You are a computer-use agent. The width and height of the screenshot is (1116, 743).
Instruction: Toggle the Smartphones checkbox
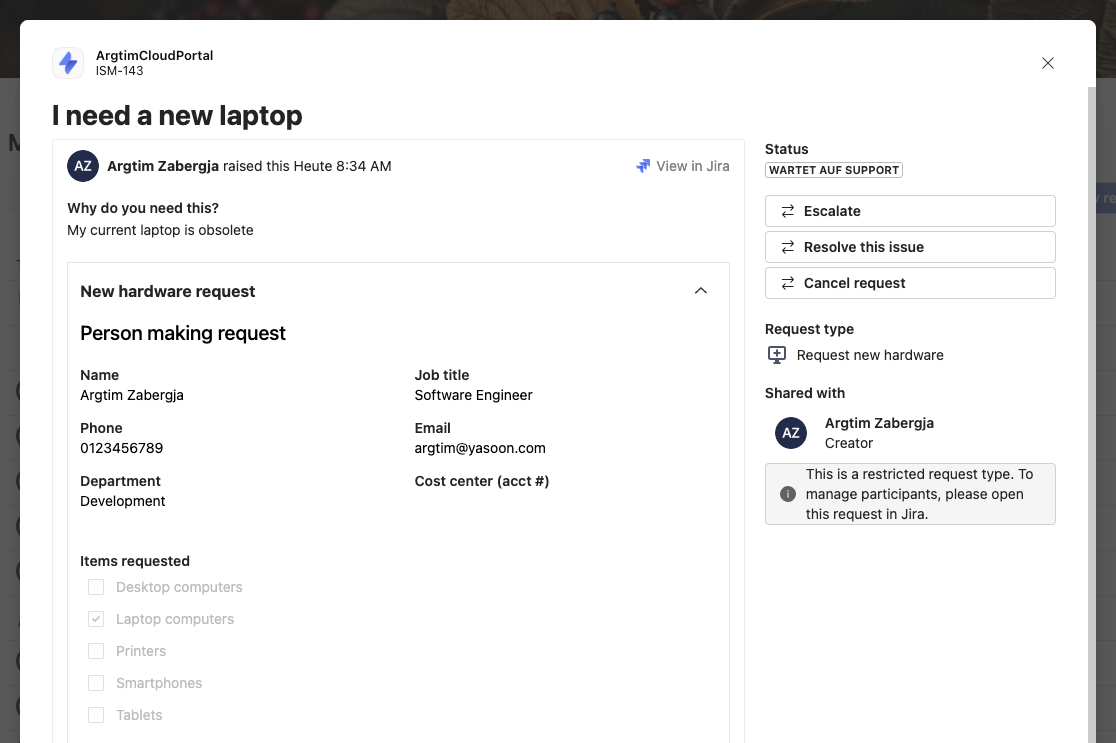tap(96, 683)
